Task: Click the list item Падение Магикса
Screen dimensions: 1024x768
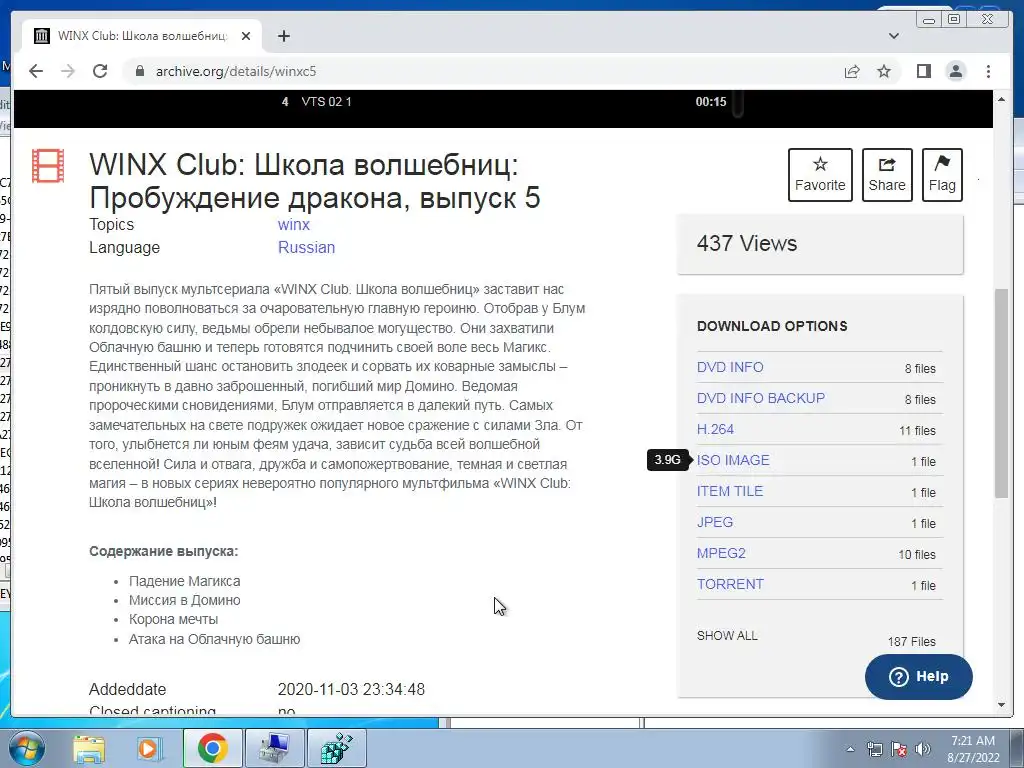Action: (184, 581)
